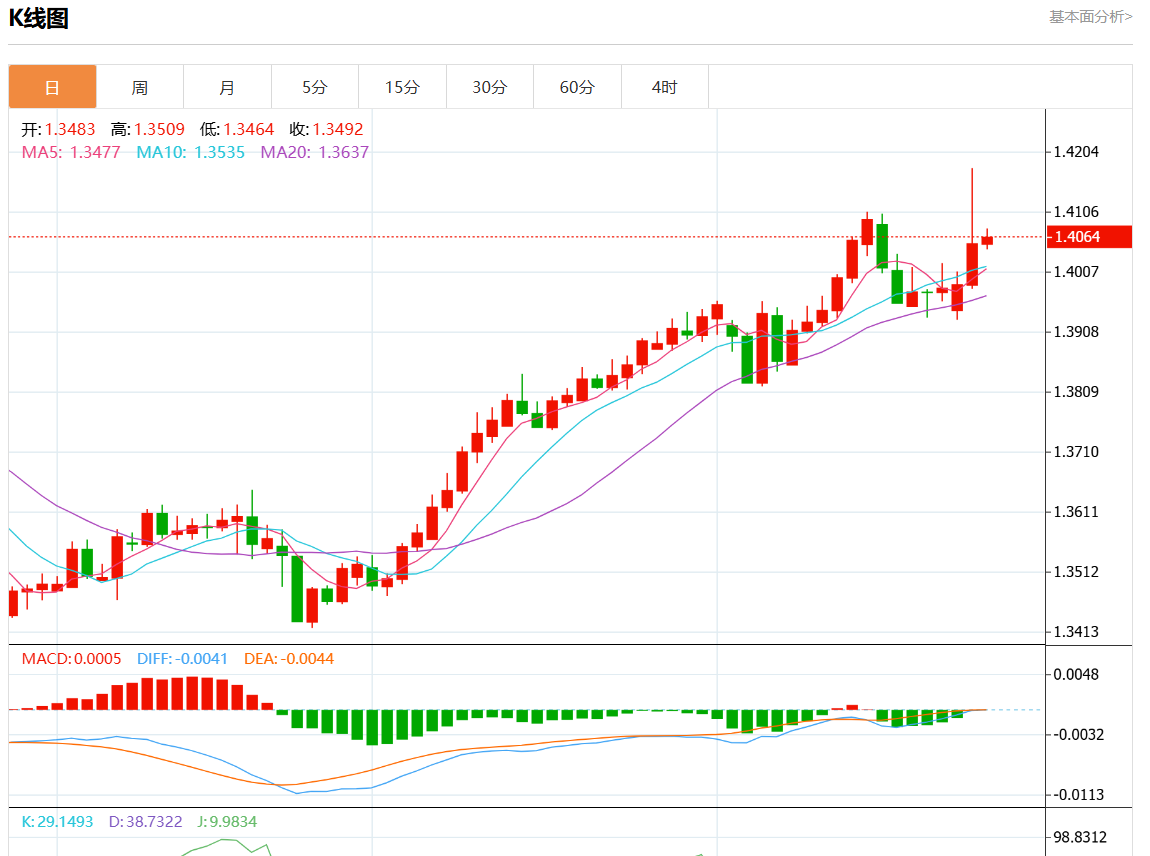Click the -0.0032 MACD axis label
Image resolution: width=1150 pixels, height=856 pixels.
coord(1078,735)
